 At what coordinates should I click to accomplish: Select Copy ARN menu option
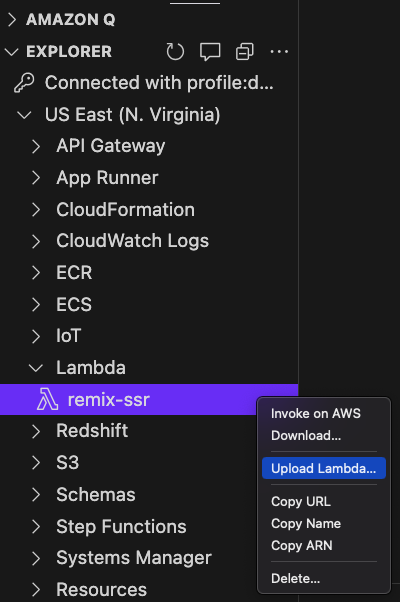tap(302, 546)
